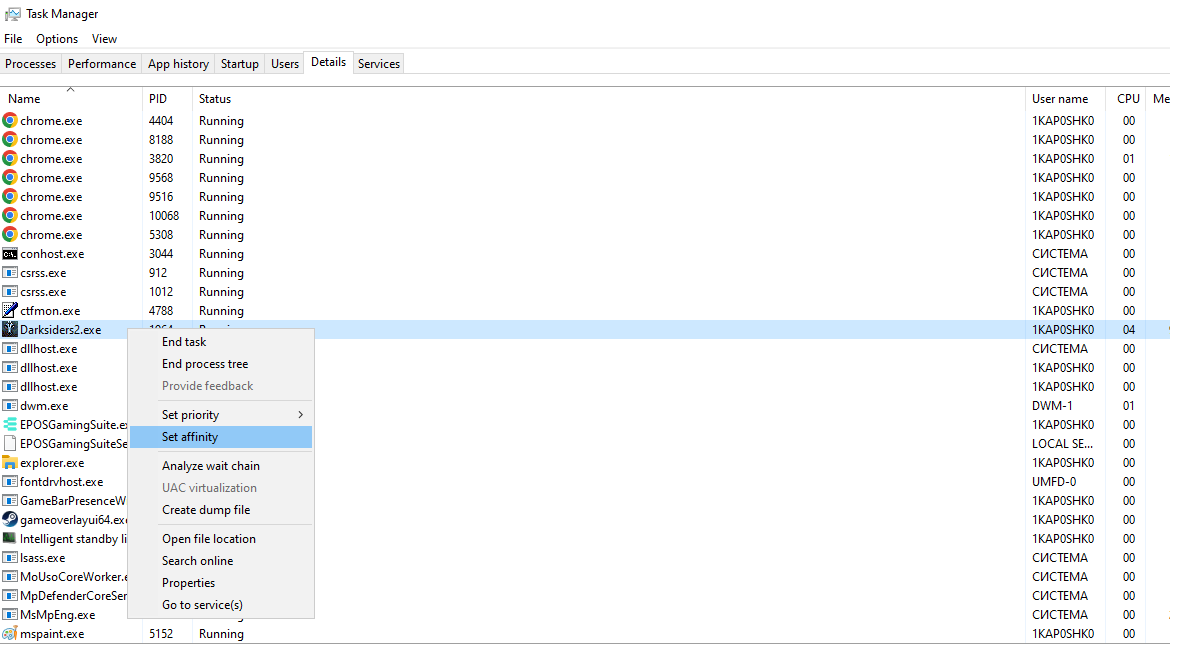
Task: Click chrome.exe icon for PID 10068
Action: pyautogui.click(x=10, y=215)
